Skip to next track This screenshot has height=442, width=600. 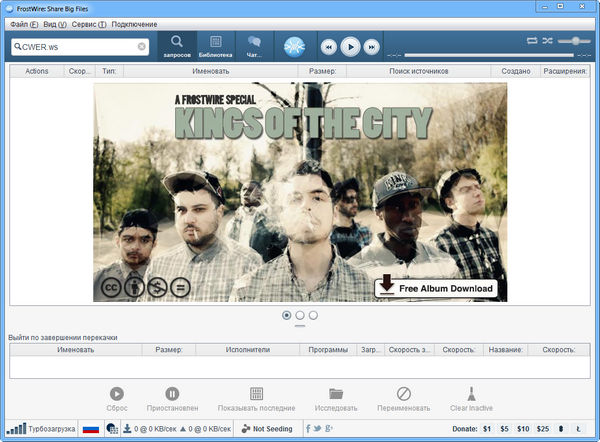[x=371, y=46]
